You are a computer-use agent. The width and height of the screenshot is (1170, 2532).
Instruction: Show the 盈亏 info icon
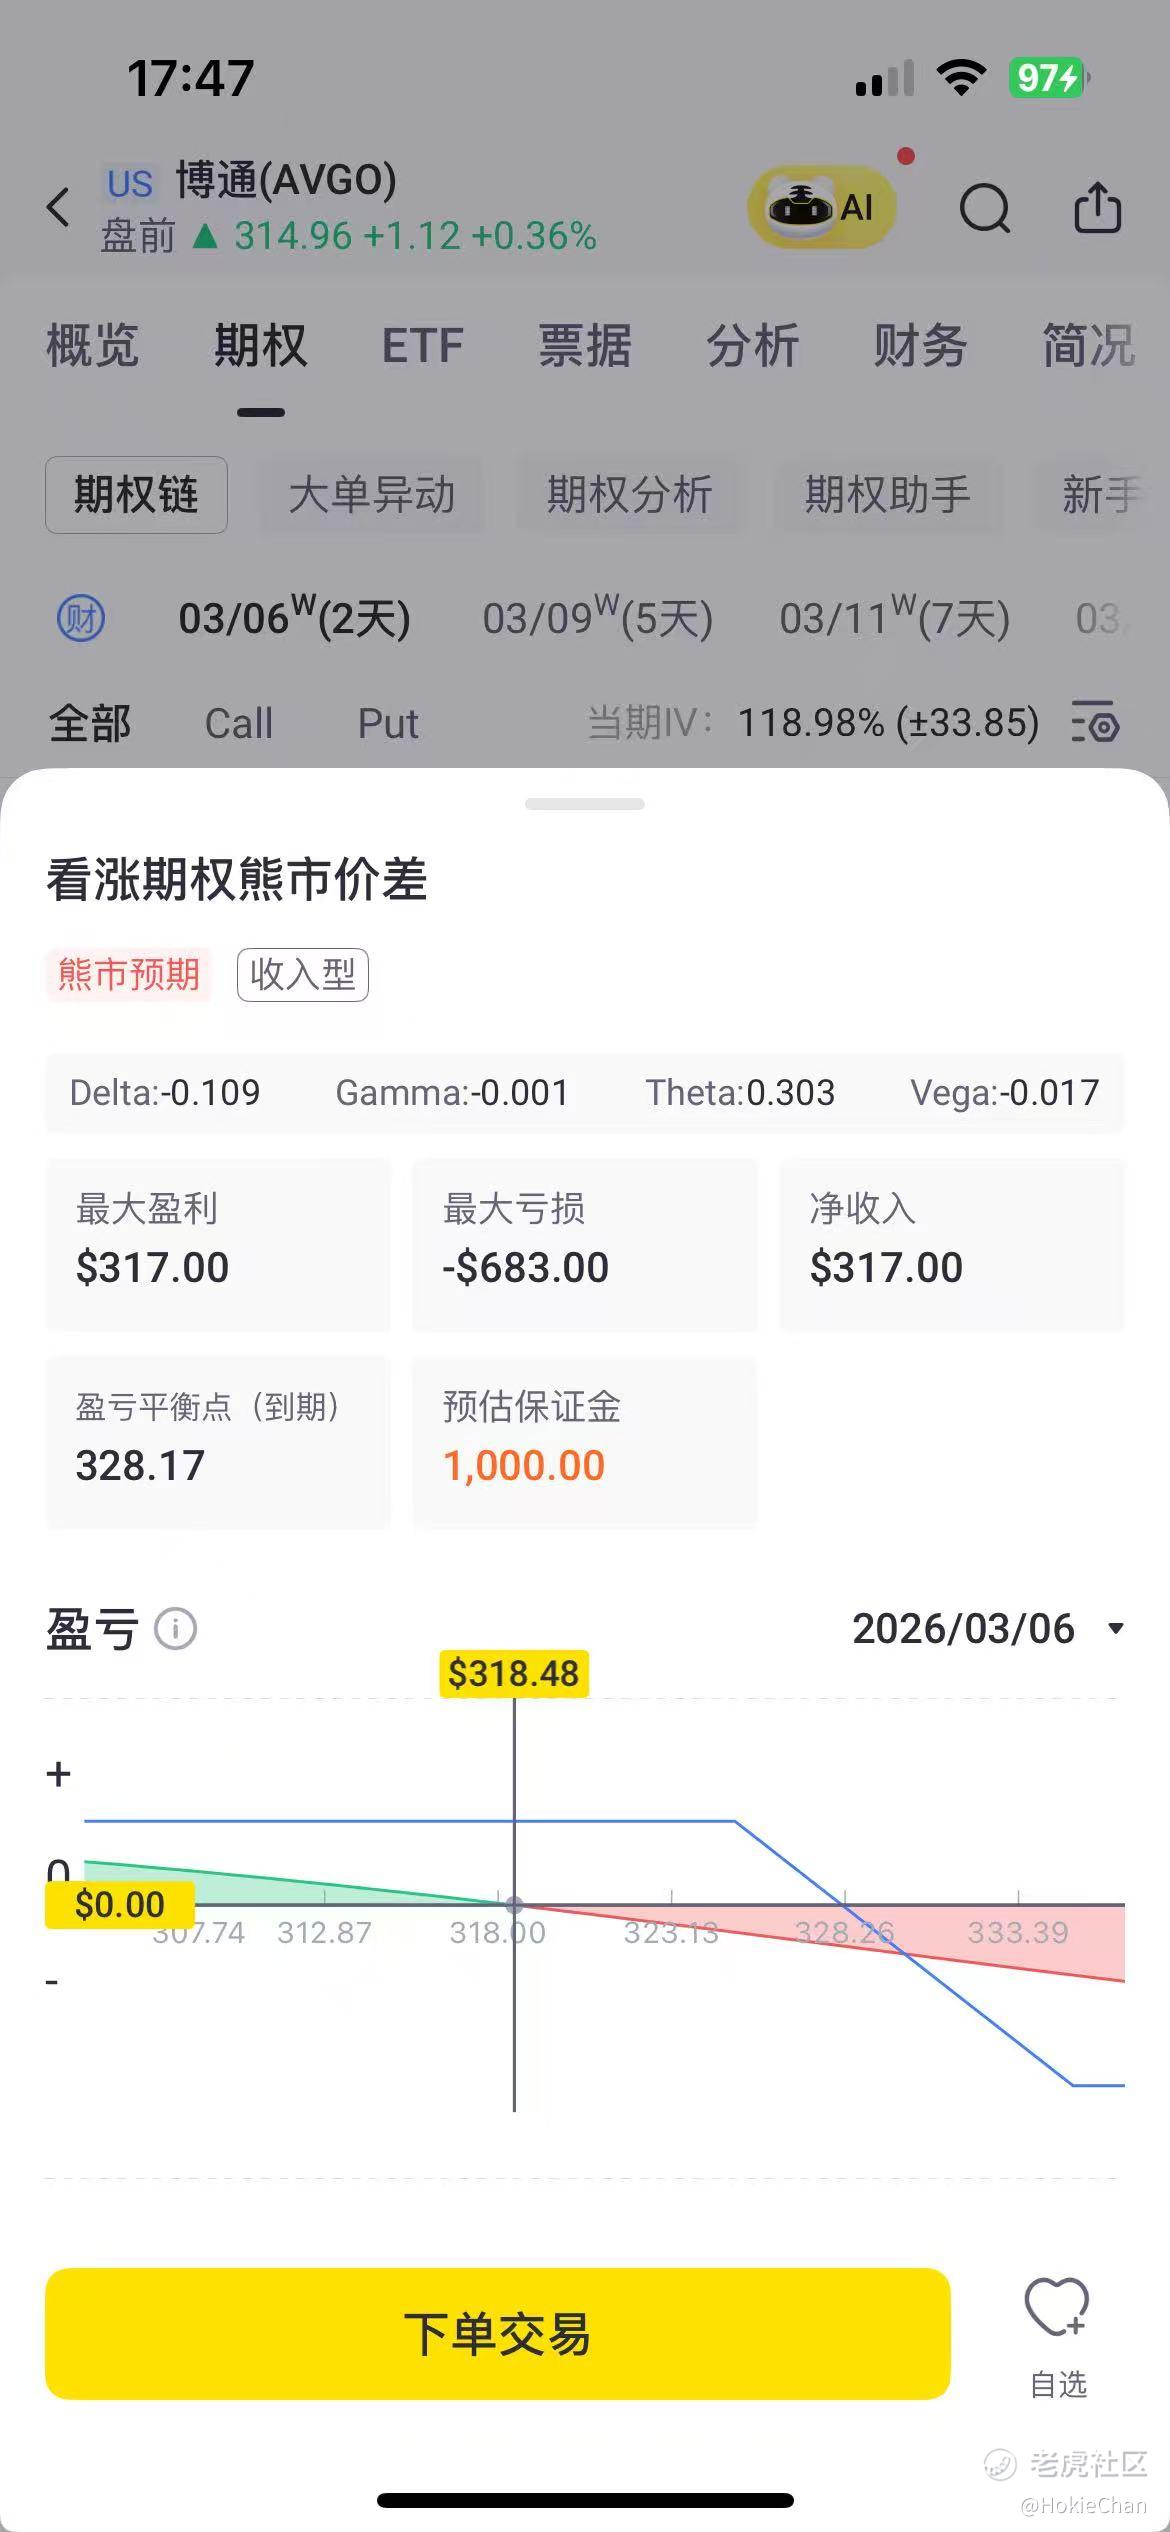click(176, 1629)
